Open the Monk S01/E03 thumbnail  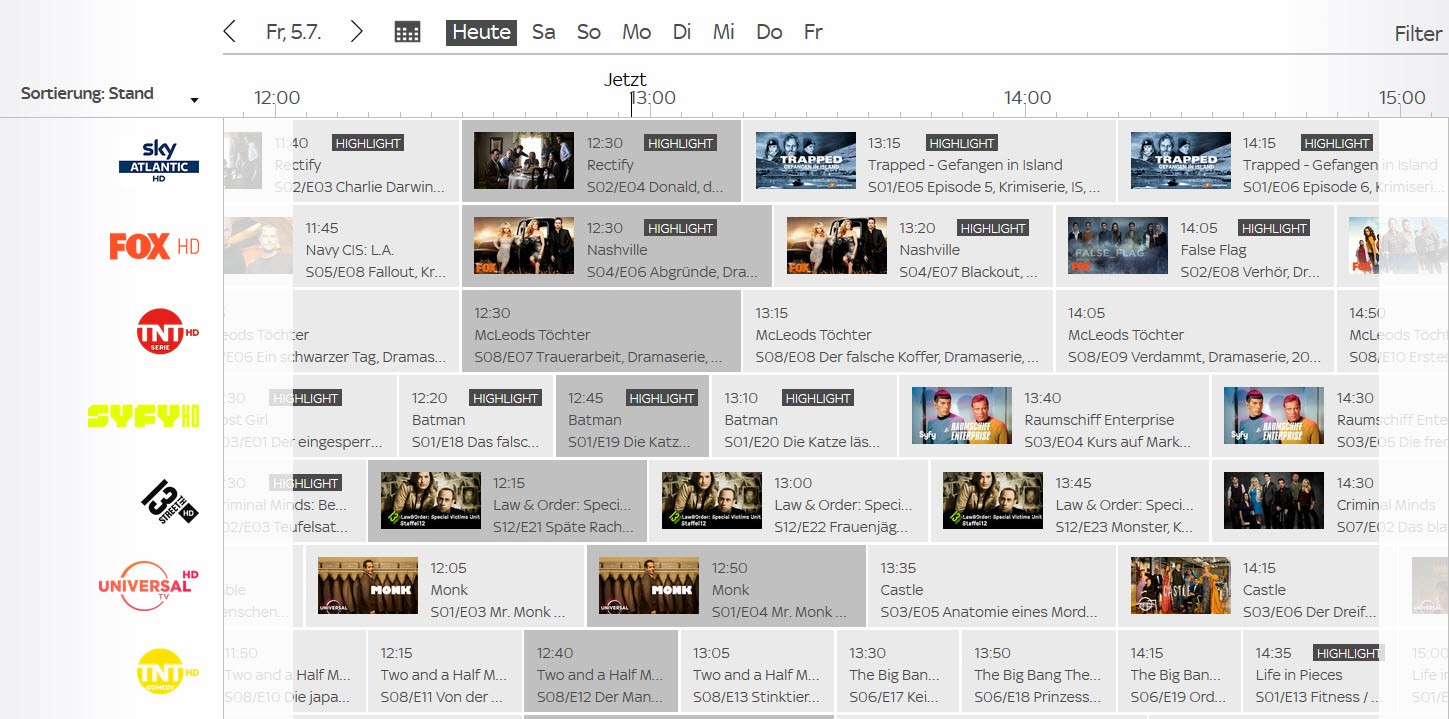pos(367,586)
